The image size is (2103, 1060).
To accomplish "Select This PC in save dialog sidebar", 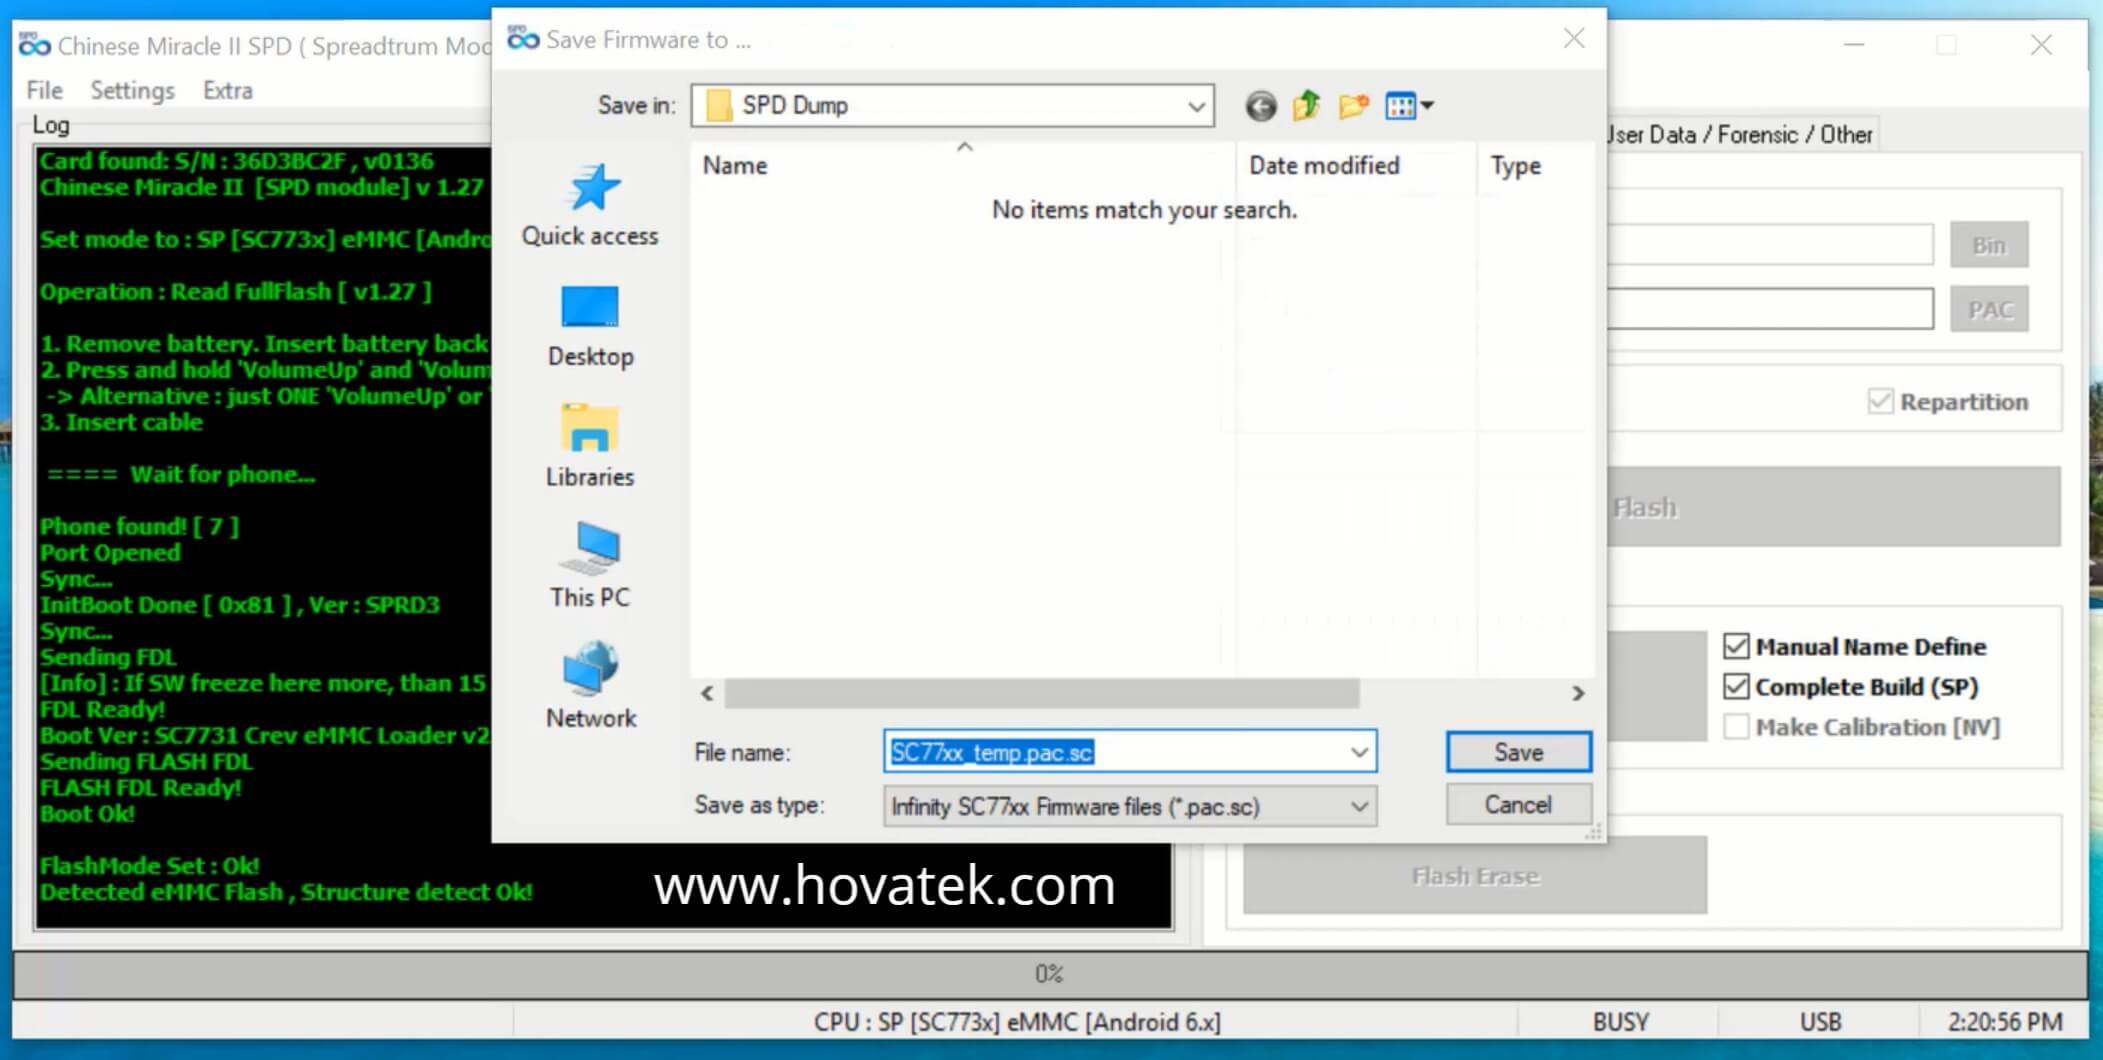I will (590, 566).
